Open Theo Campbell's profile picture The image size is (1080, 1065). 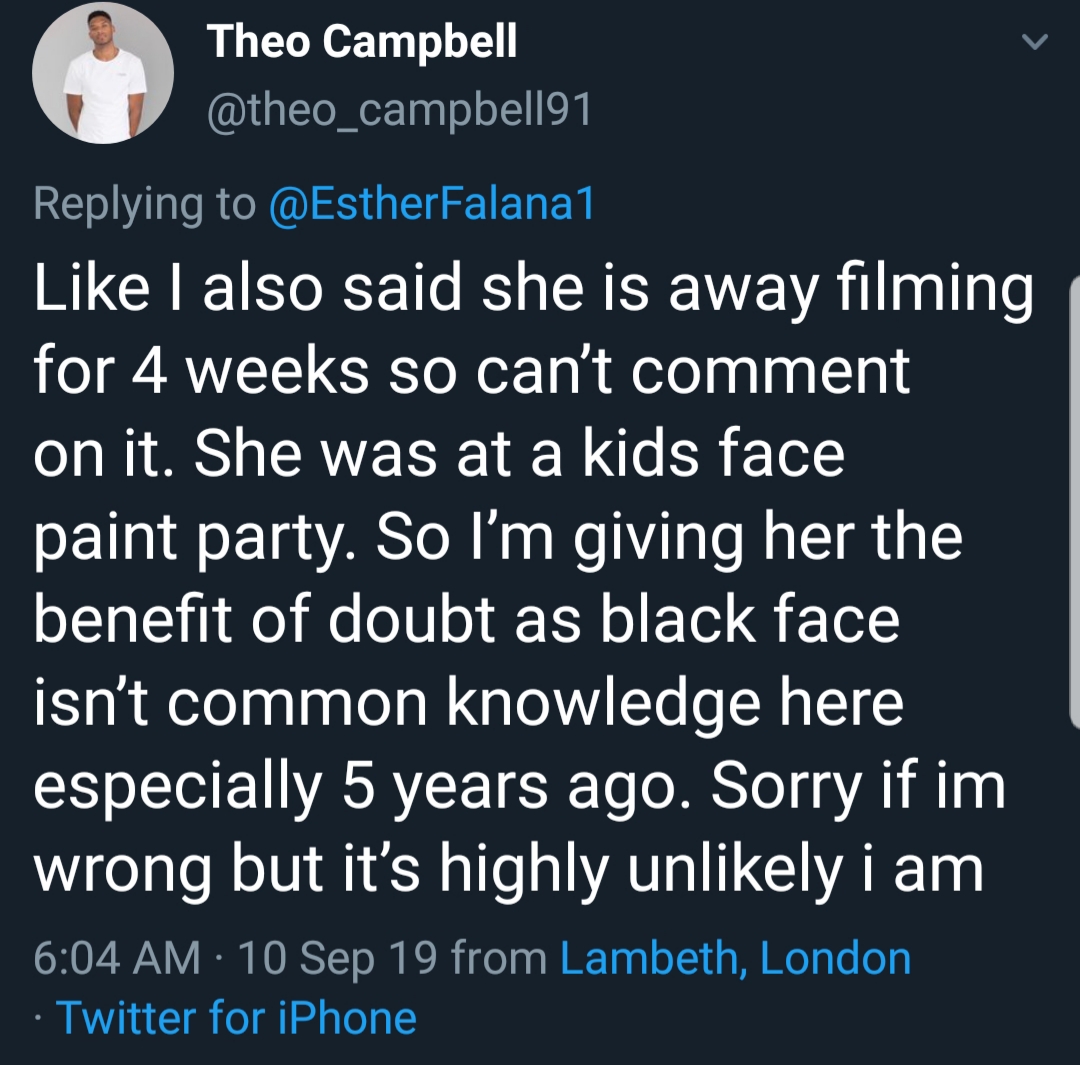coord(103,72)
